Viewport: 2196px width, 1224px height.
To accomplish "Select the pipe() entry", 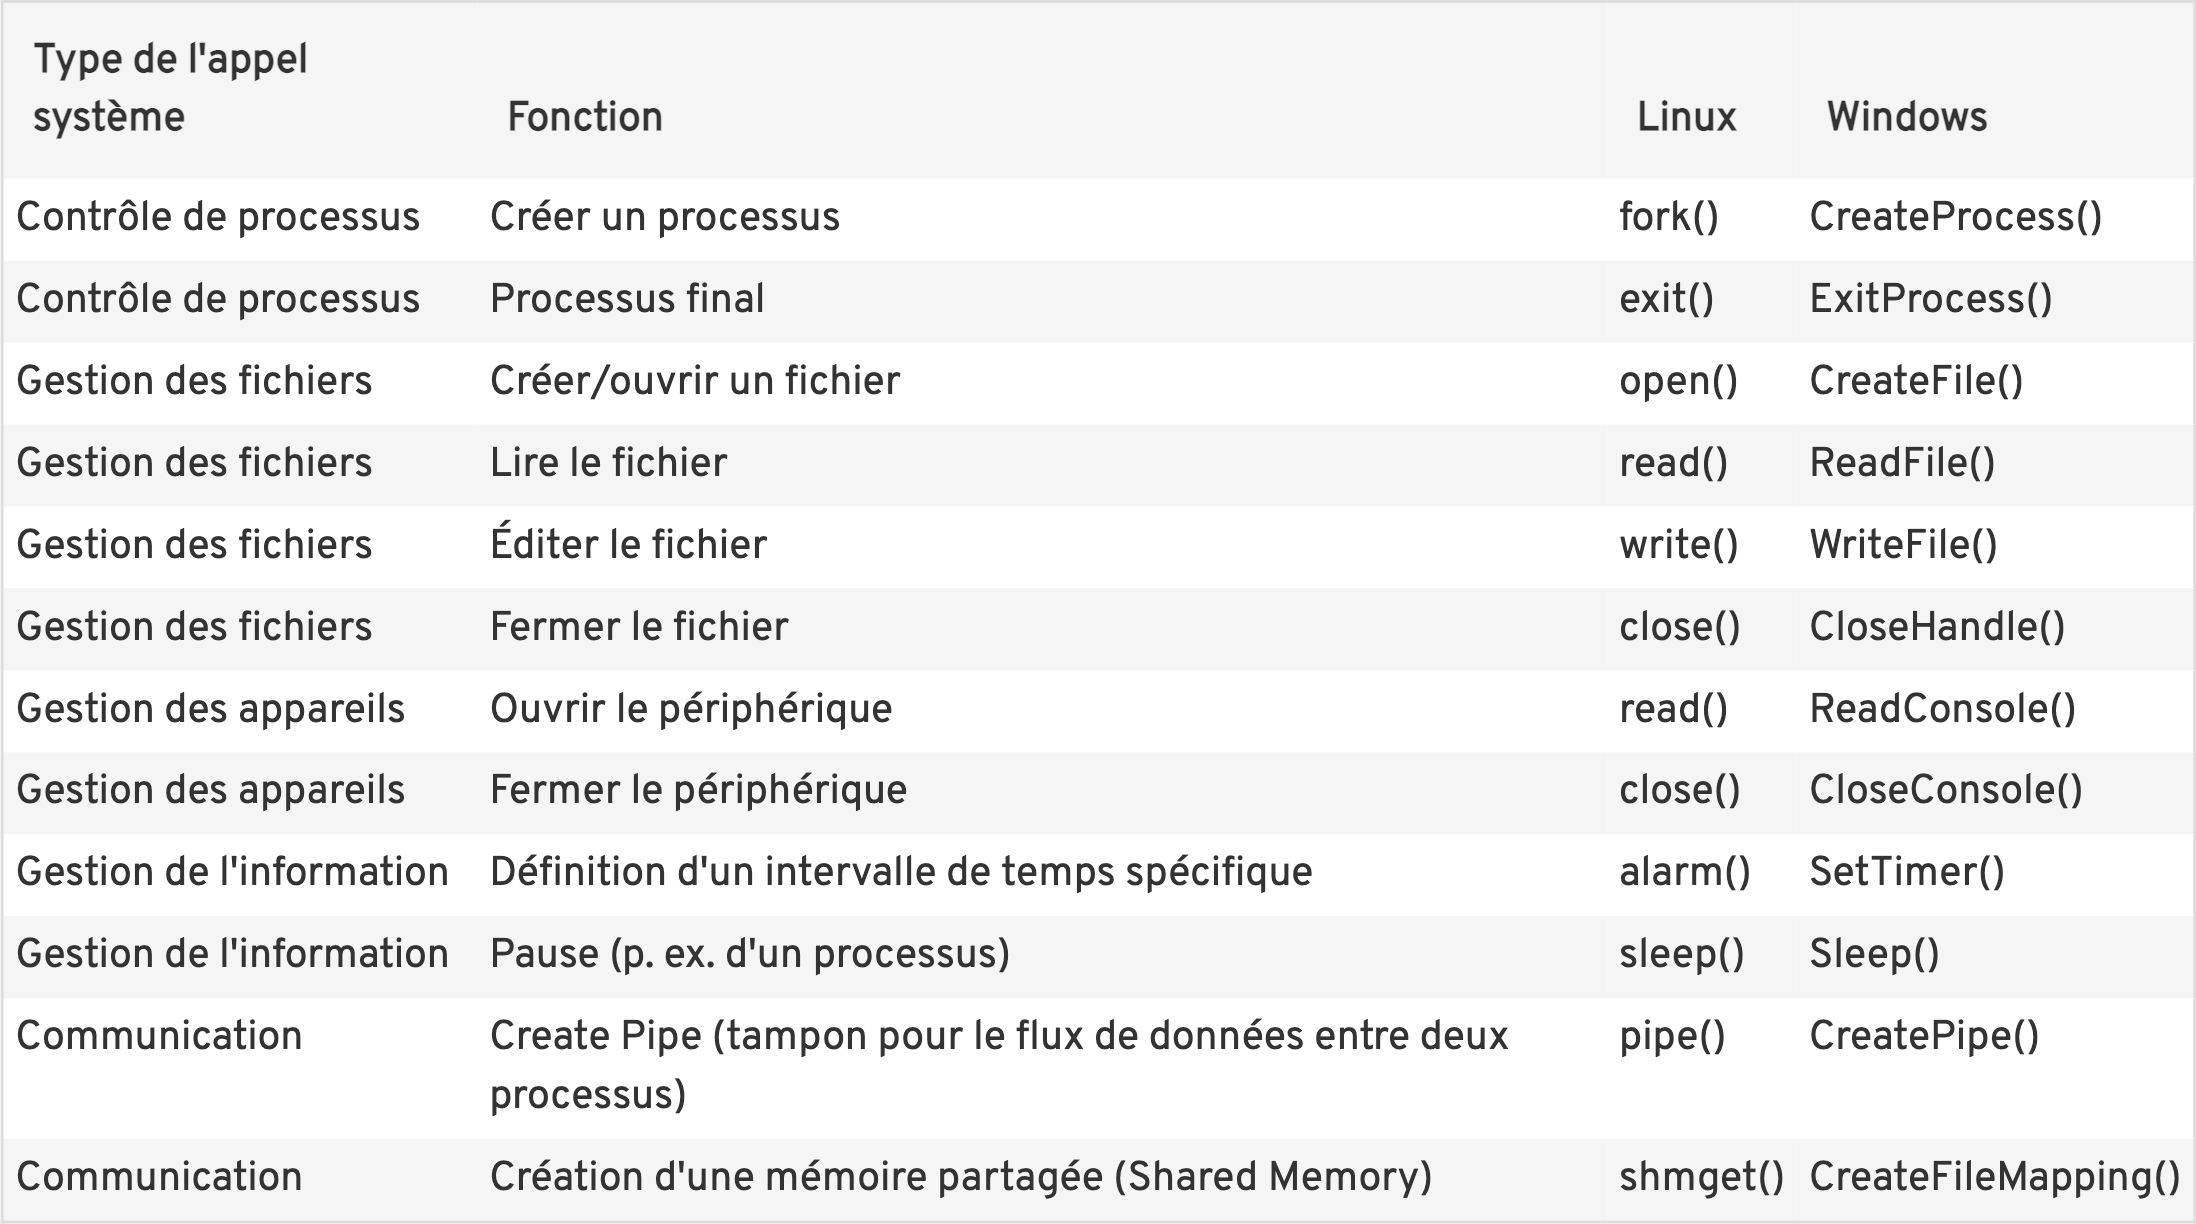I will pos(1672,1036).
